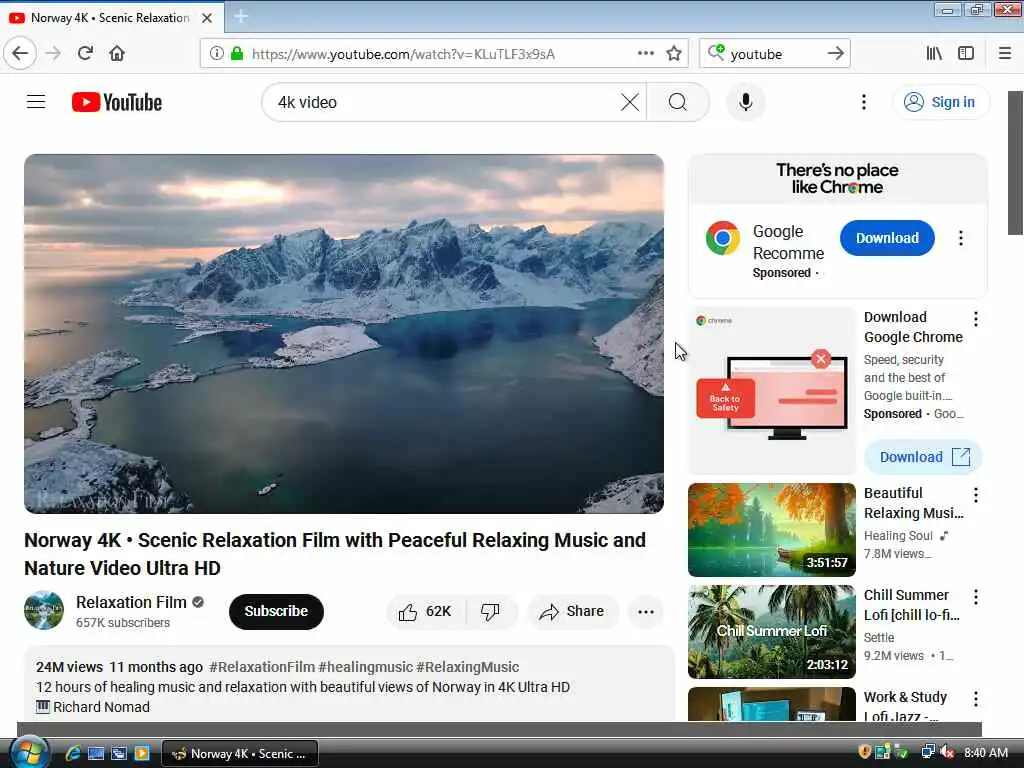Switch to Norway 4K taskbar window

tap(240, 754)
